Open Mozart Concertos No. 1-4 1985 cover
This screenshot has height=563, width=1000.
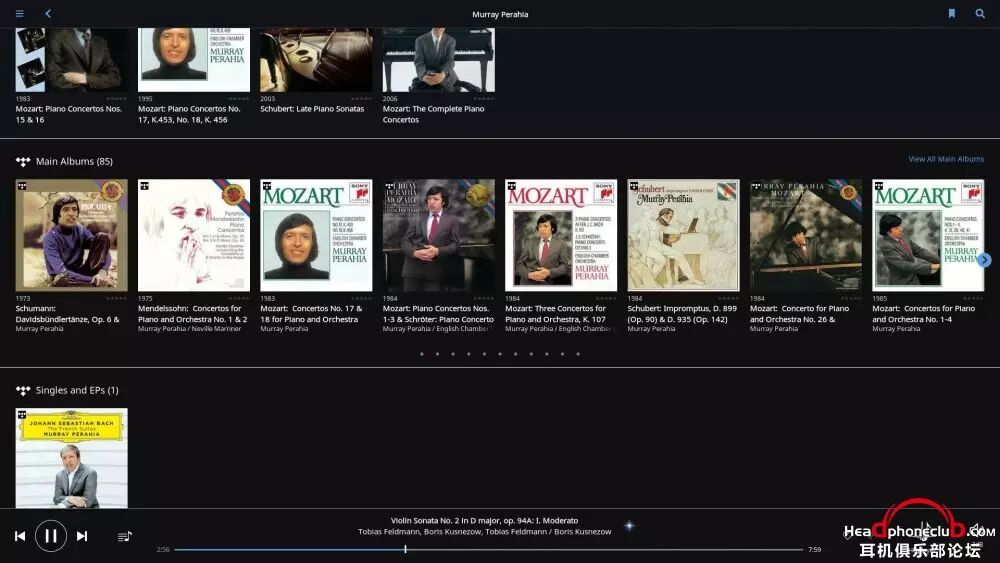pyautogui.click(x=929, y=235)
